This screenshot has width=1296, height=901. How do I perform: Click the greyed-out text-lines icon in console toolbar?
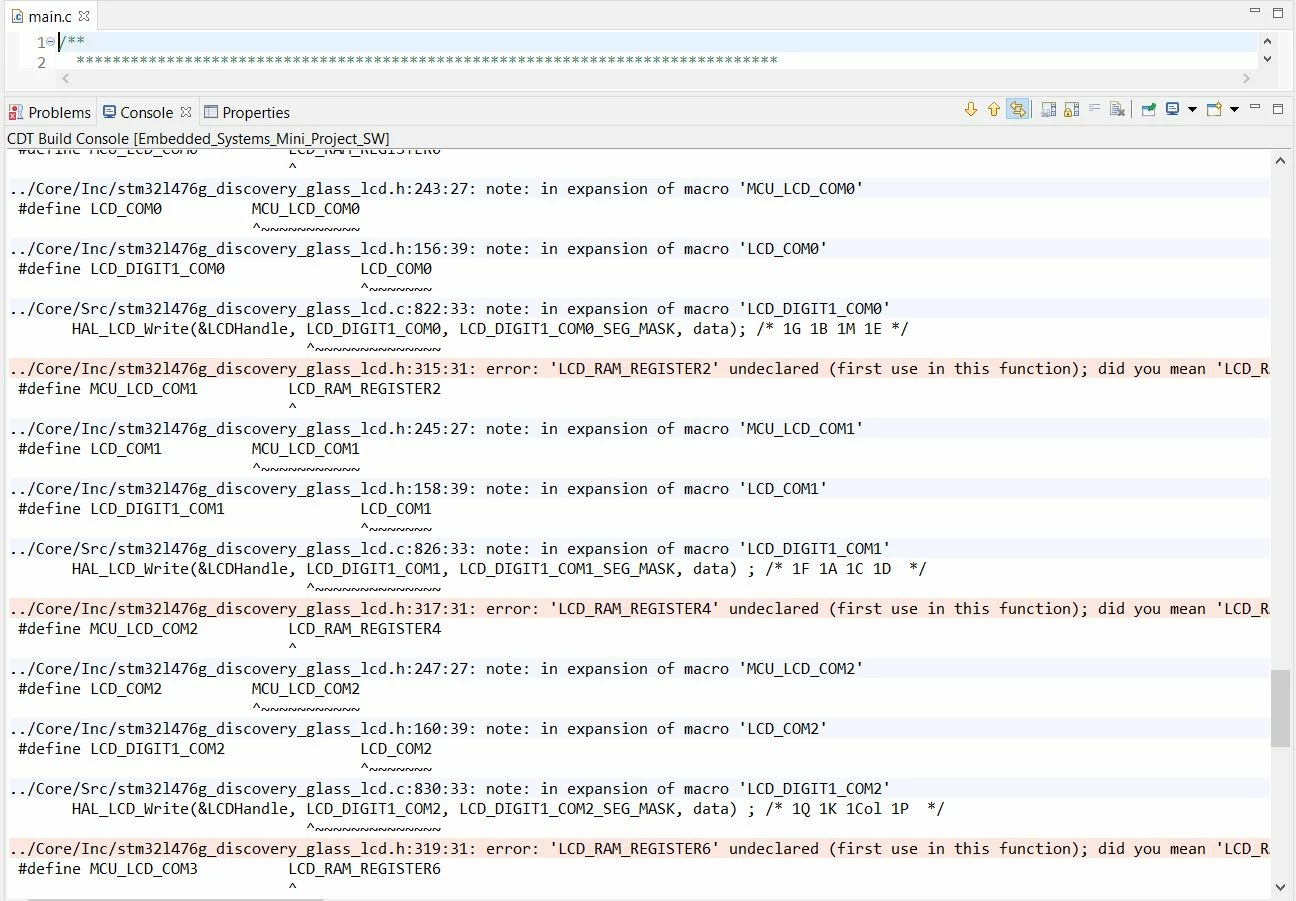[1095, 109]
